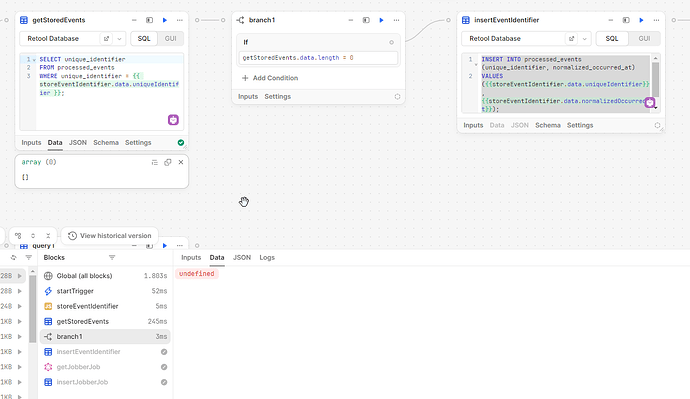The width and height of the screenshot is (690, 399).
Task: Open Retool Database resource link in getStoredEvents
Action: 106,39
